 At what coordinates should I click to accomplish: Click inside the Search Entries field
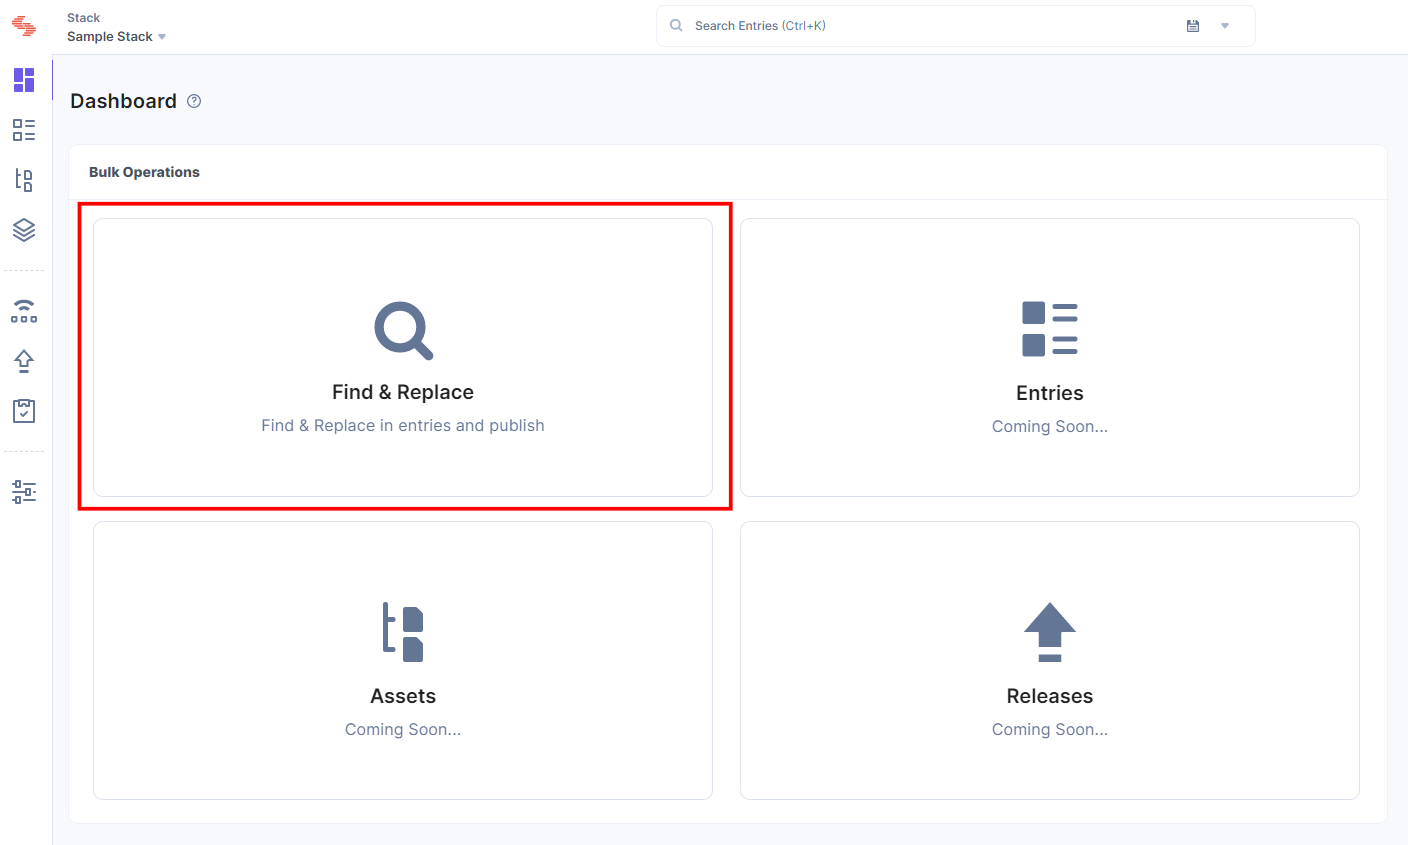(x=900, y=25)
